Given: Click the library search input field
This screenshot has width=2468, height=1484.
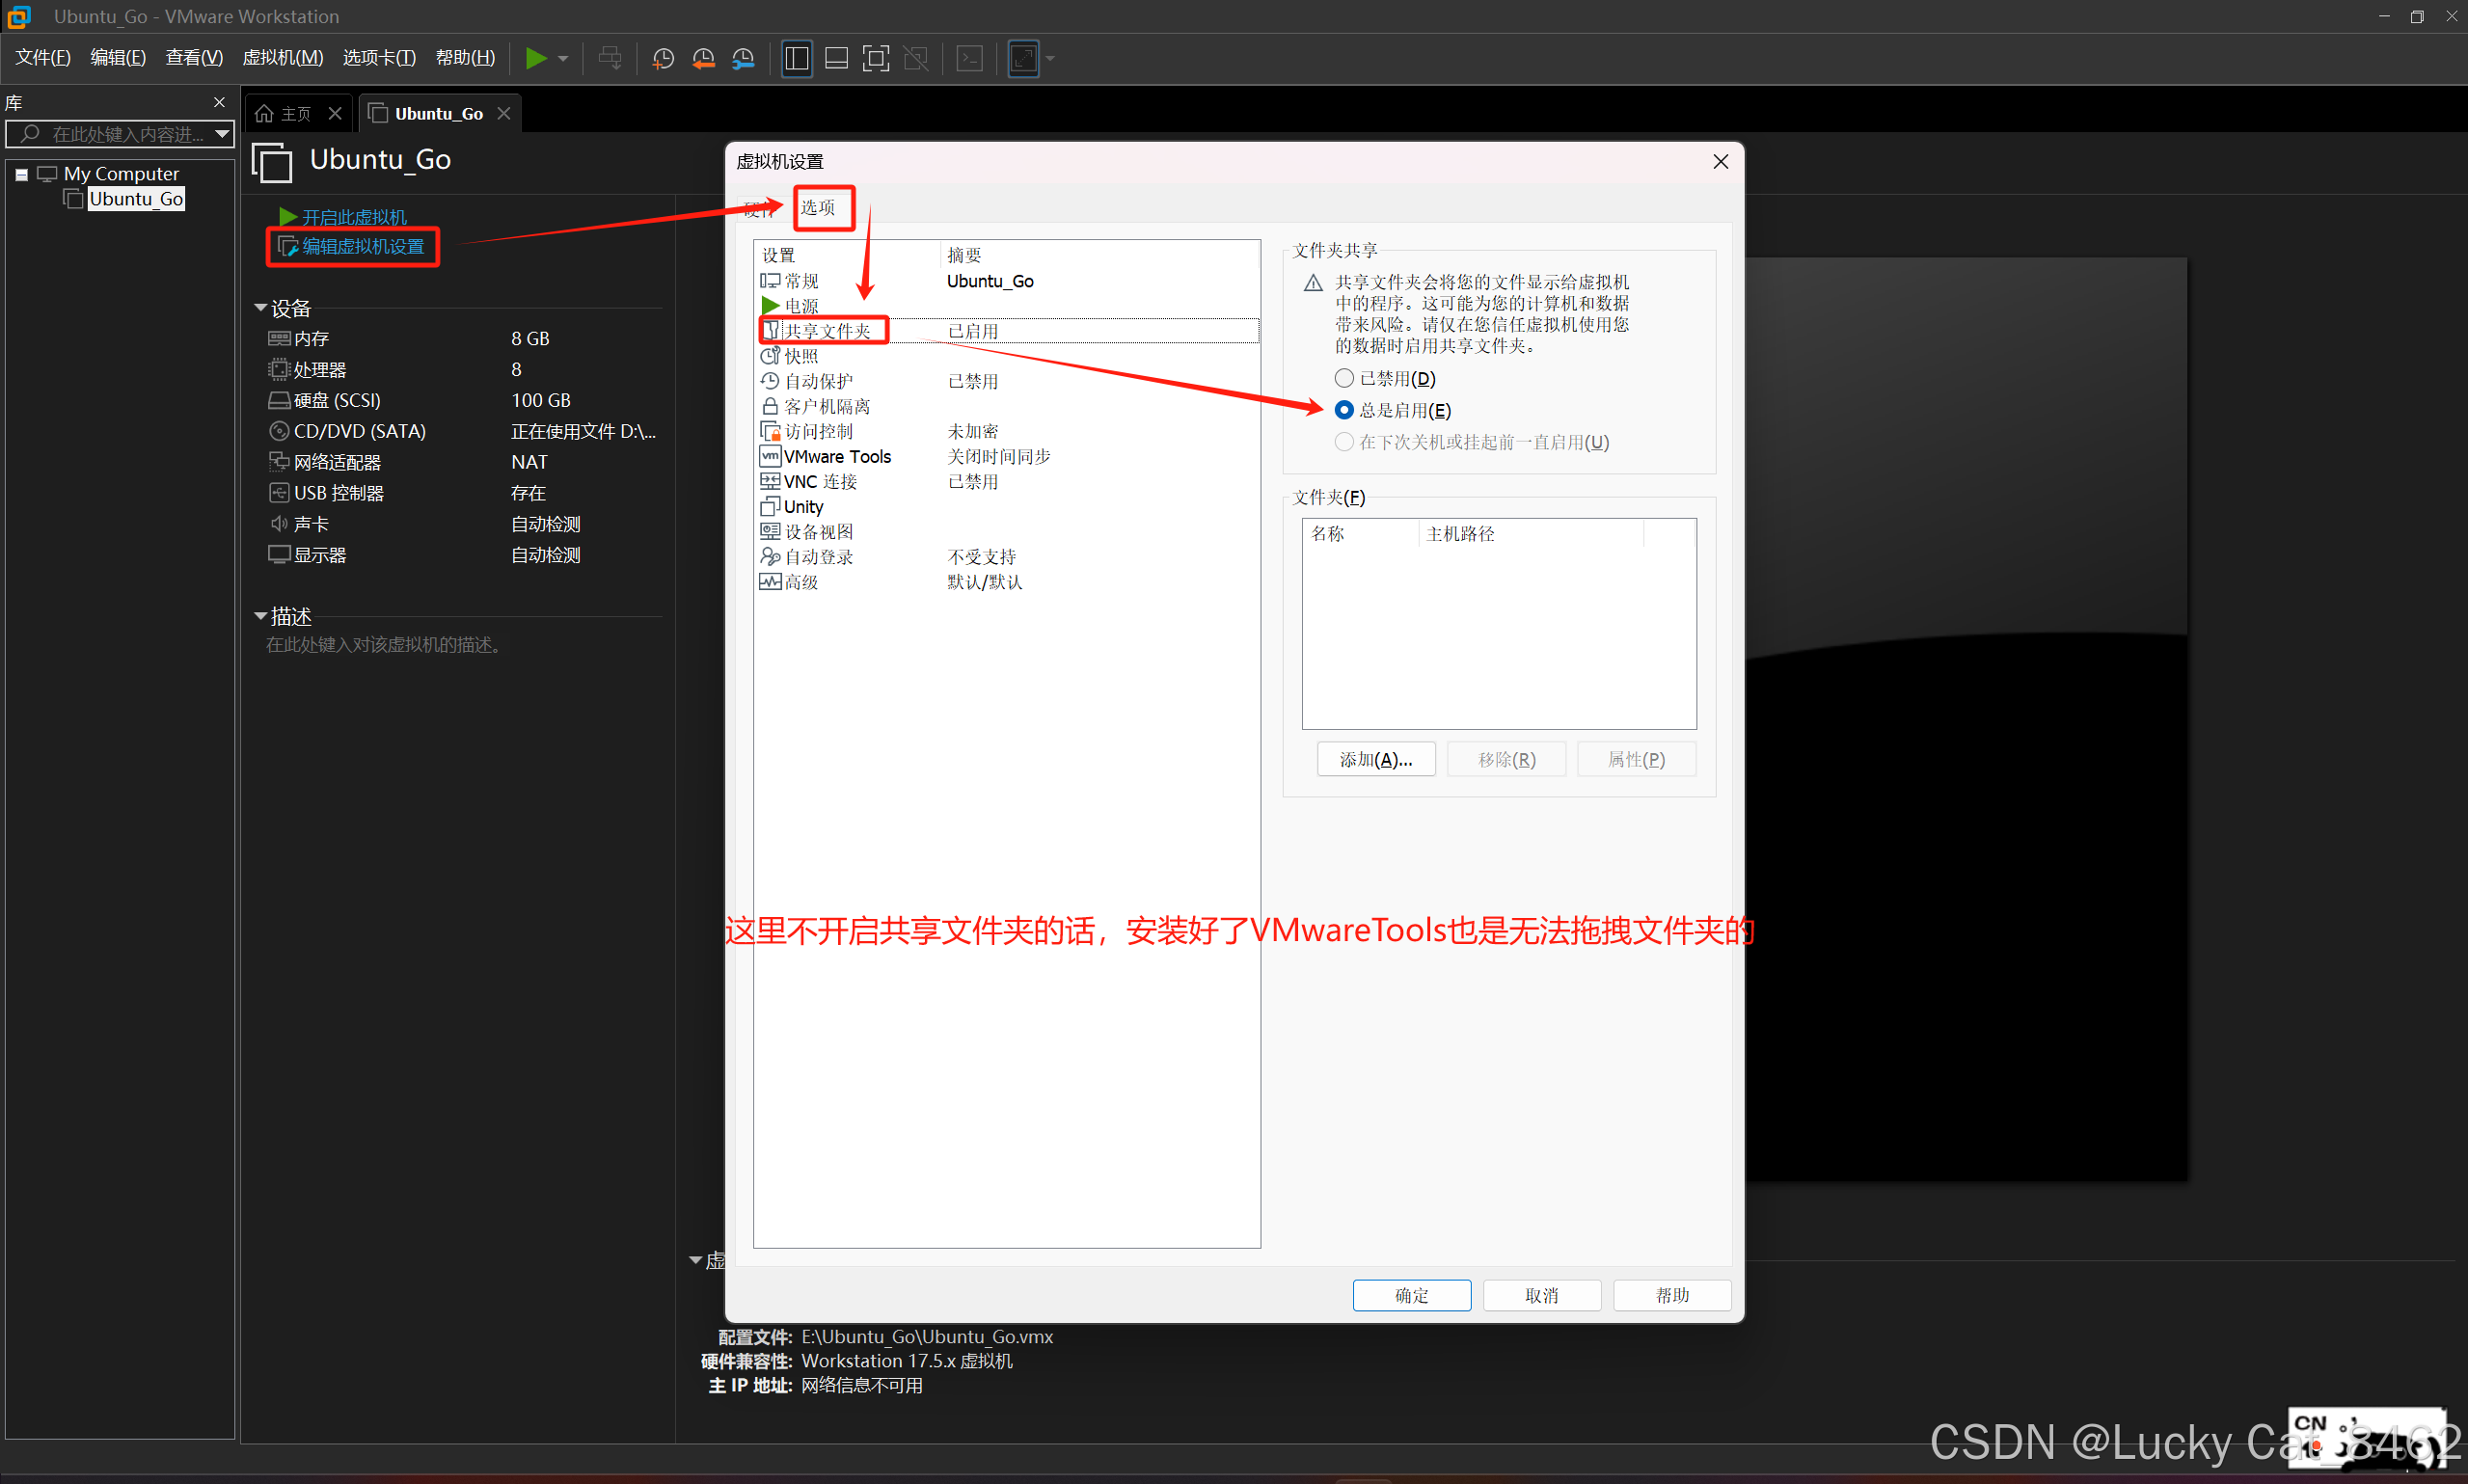Looking at the screenshot, I should click(x=125, y=134).
